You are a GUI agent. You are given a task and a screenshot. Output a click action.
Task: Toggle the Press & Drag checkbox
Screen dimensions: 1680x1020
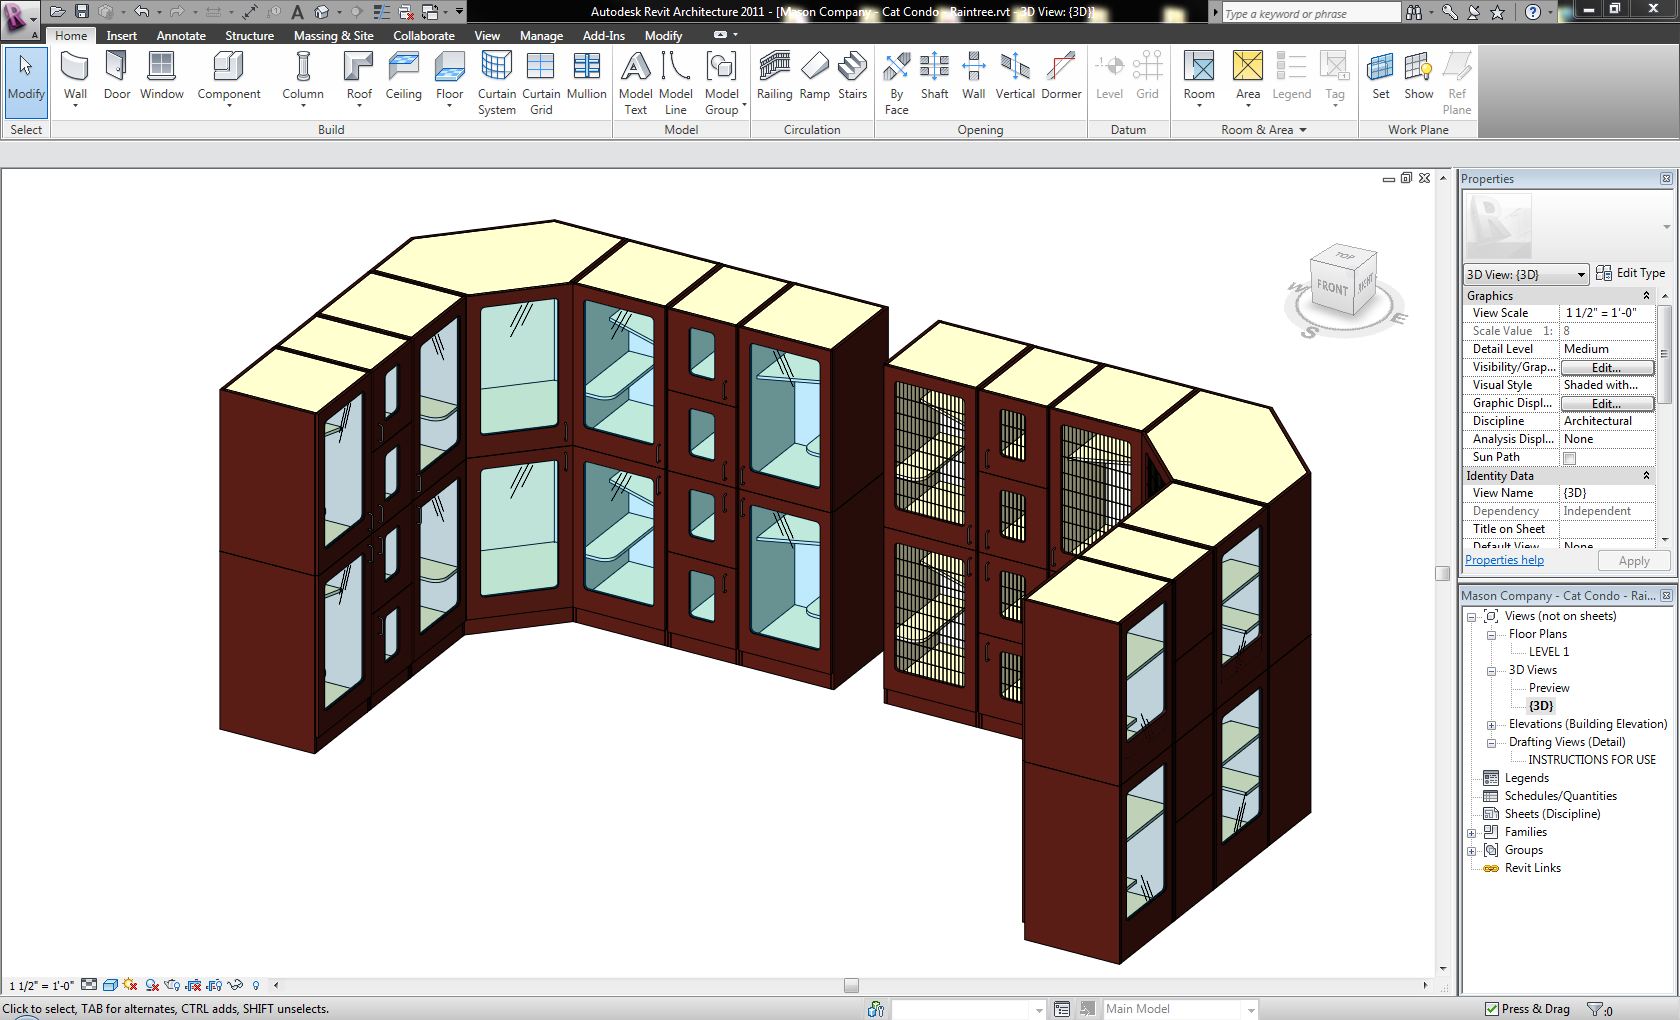[x=1492, y=1009]
